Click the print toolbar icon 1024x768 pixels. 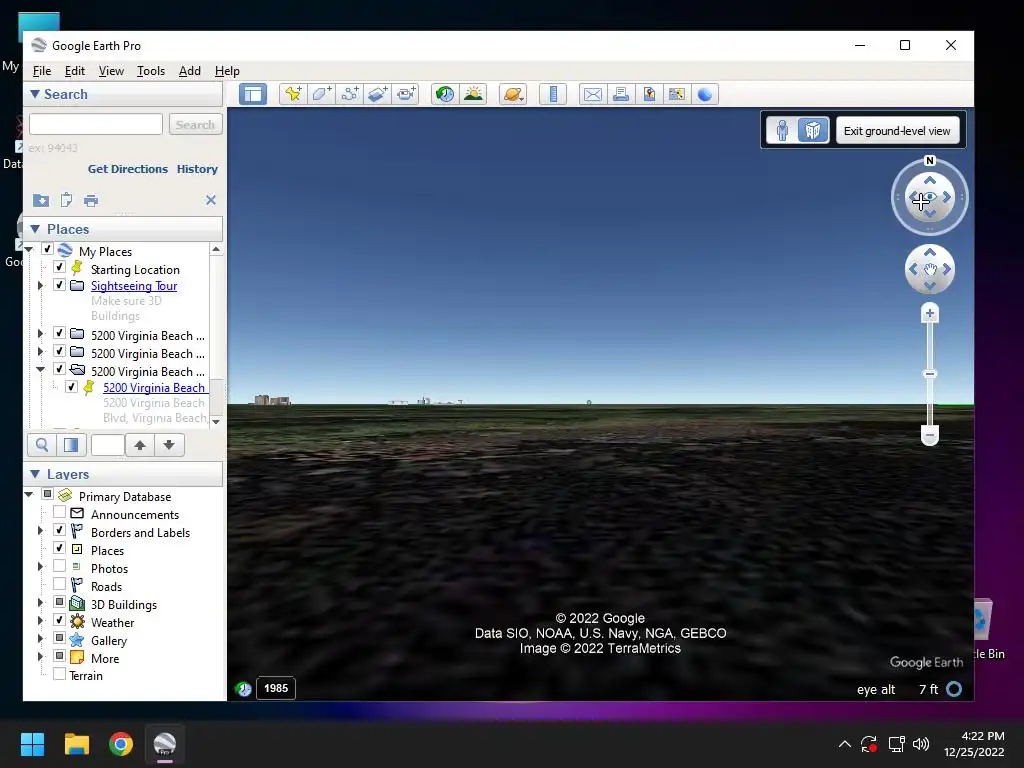click(x=621, y=94)
